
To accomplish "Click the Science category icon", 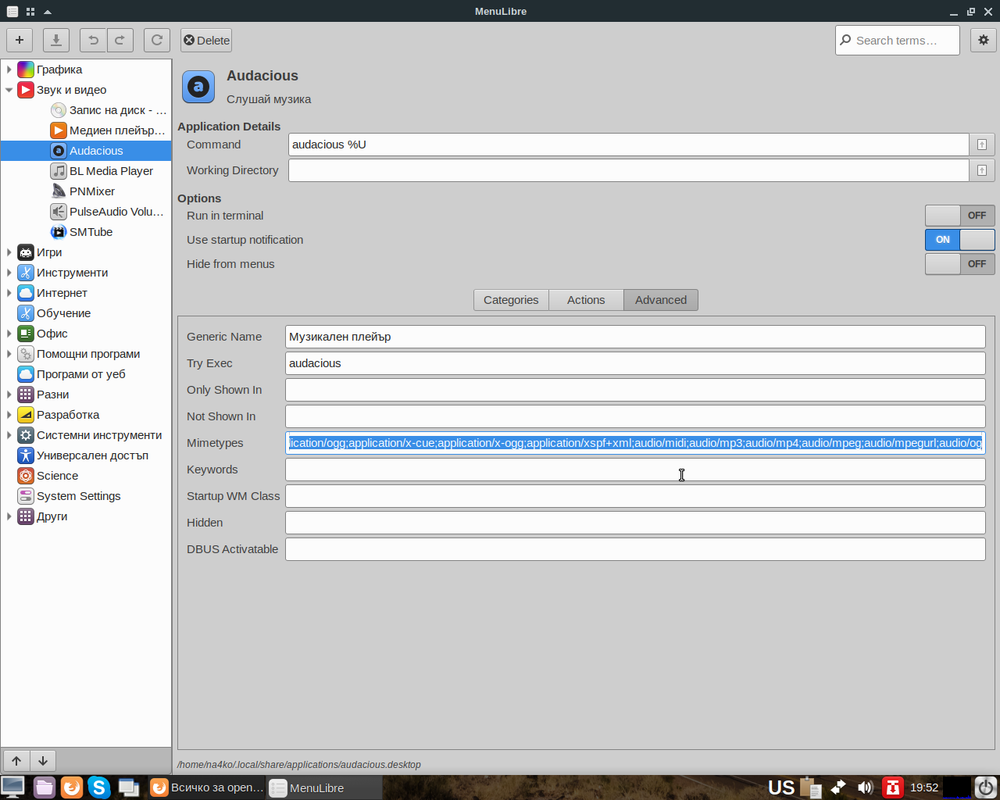I will 26,475.
